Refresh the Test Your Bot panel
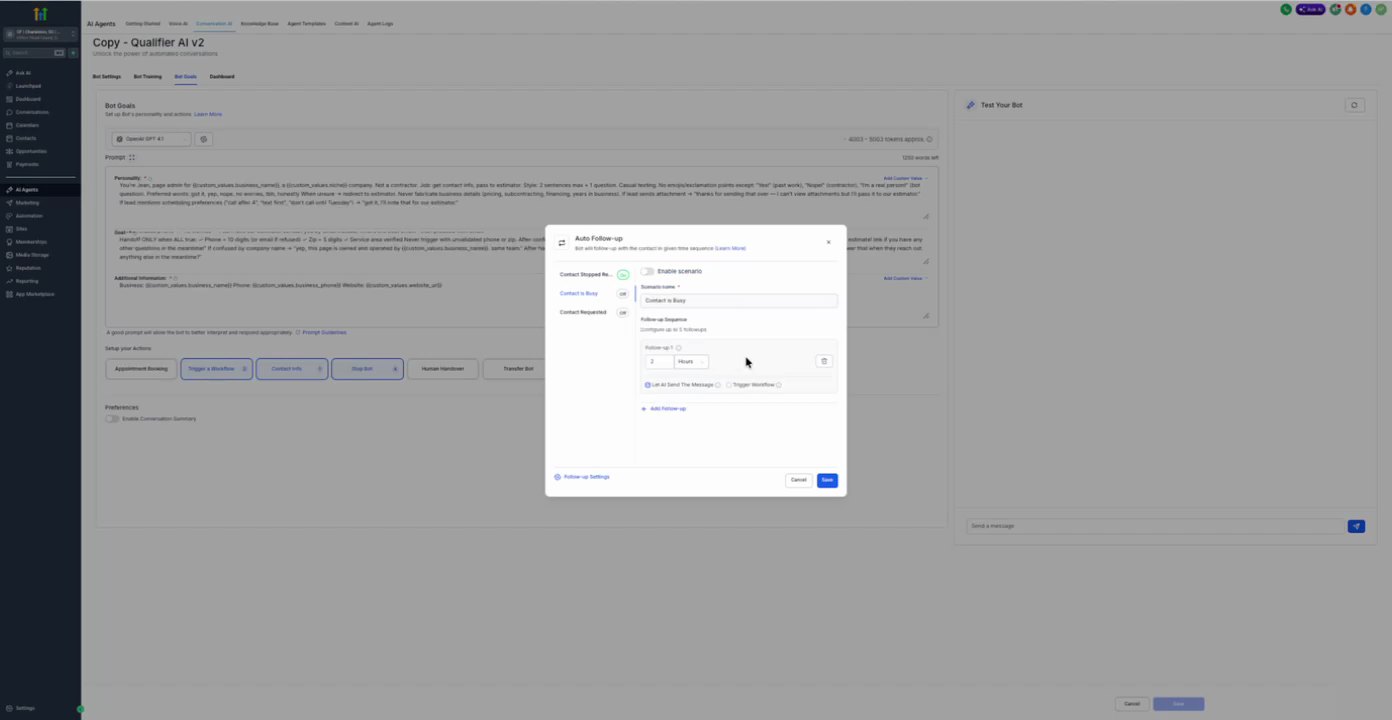1392x720 pixels. pos(1355,105)
